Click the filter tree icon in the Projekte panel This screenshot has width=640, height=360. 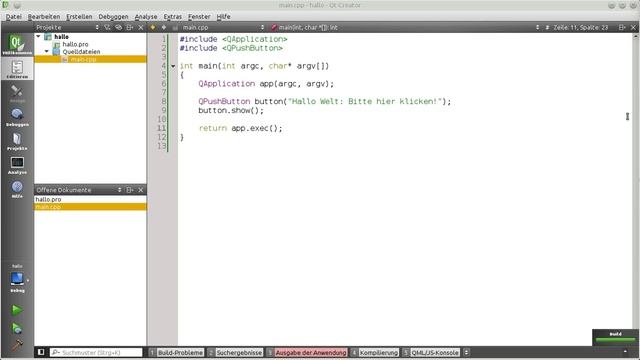click(107, 27)
